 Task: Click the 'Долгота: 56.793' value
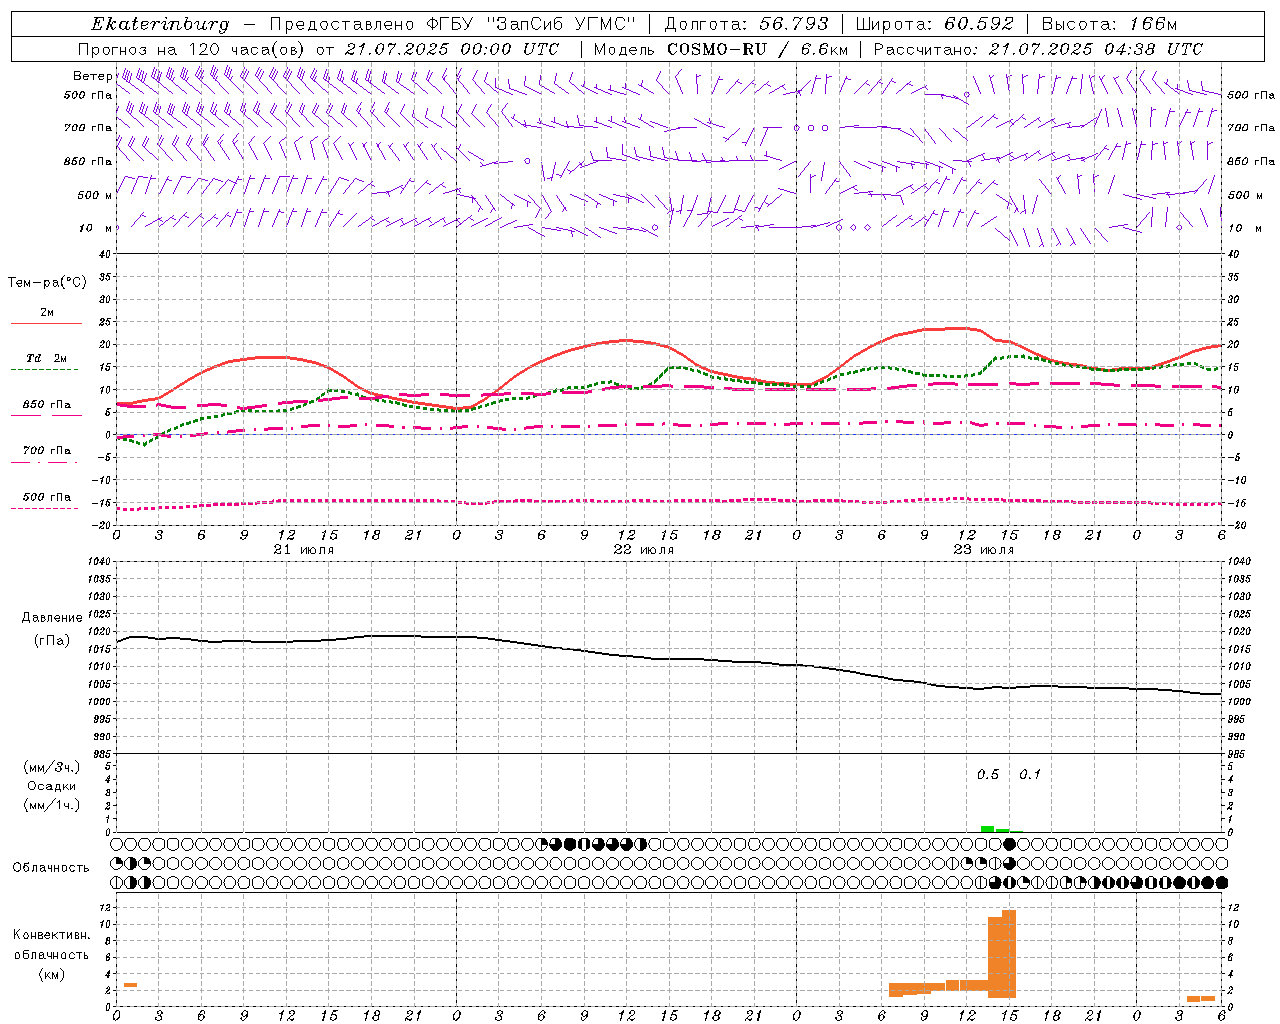[x=746, y=24]
